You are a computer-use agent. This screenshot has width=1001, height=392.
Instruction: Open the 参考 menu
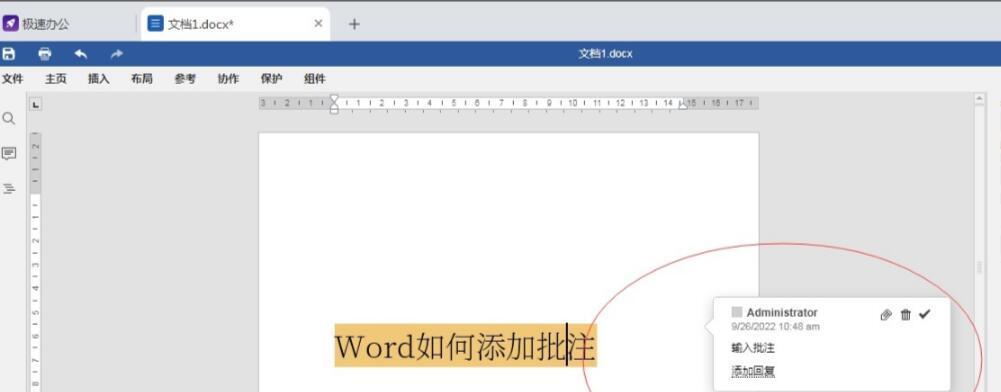pos(185,79)
